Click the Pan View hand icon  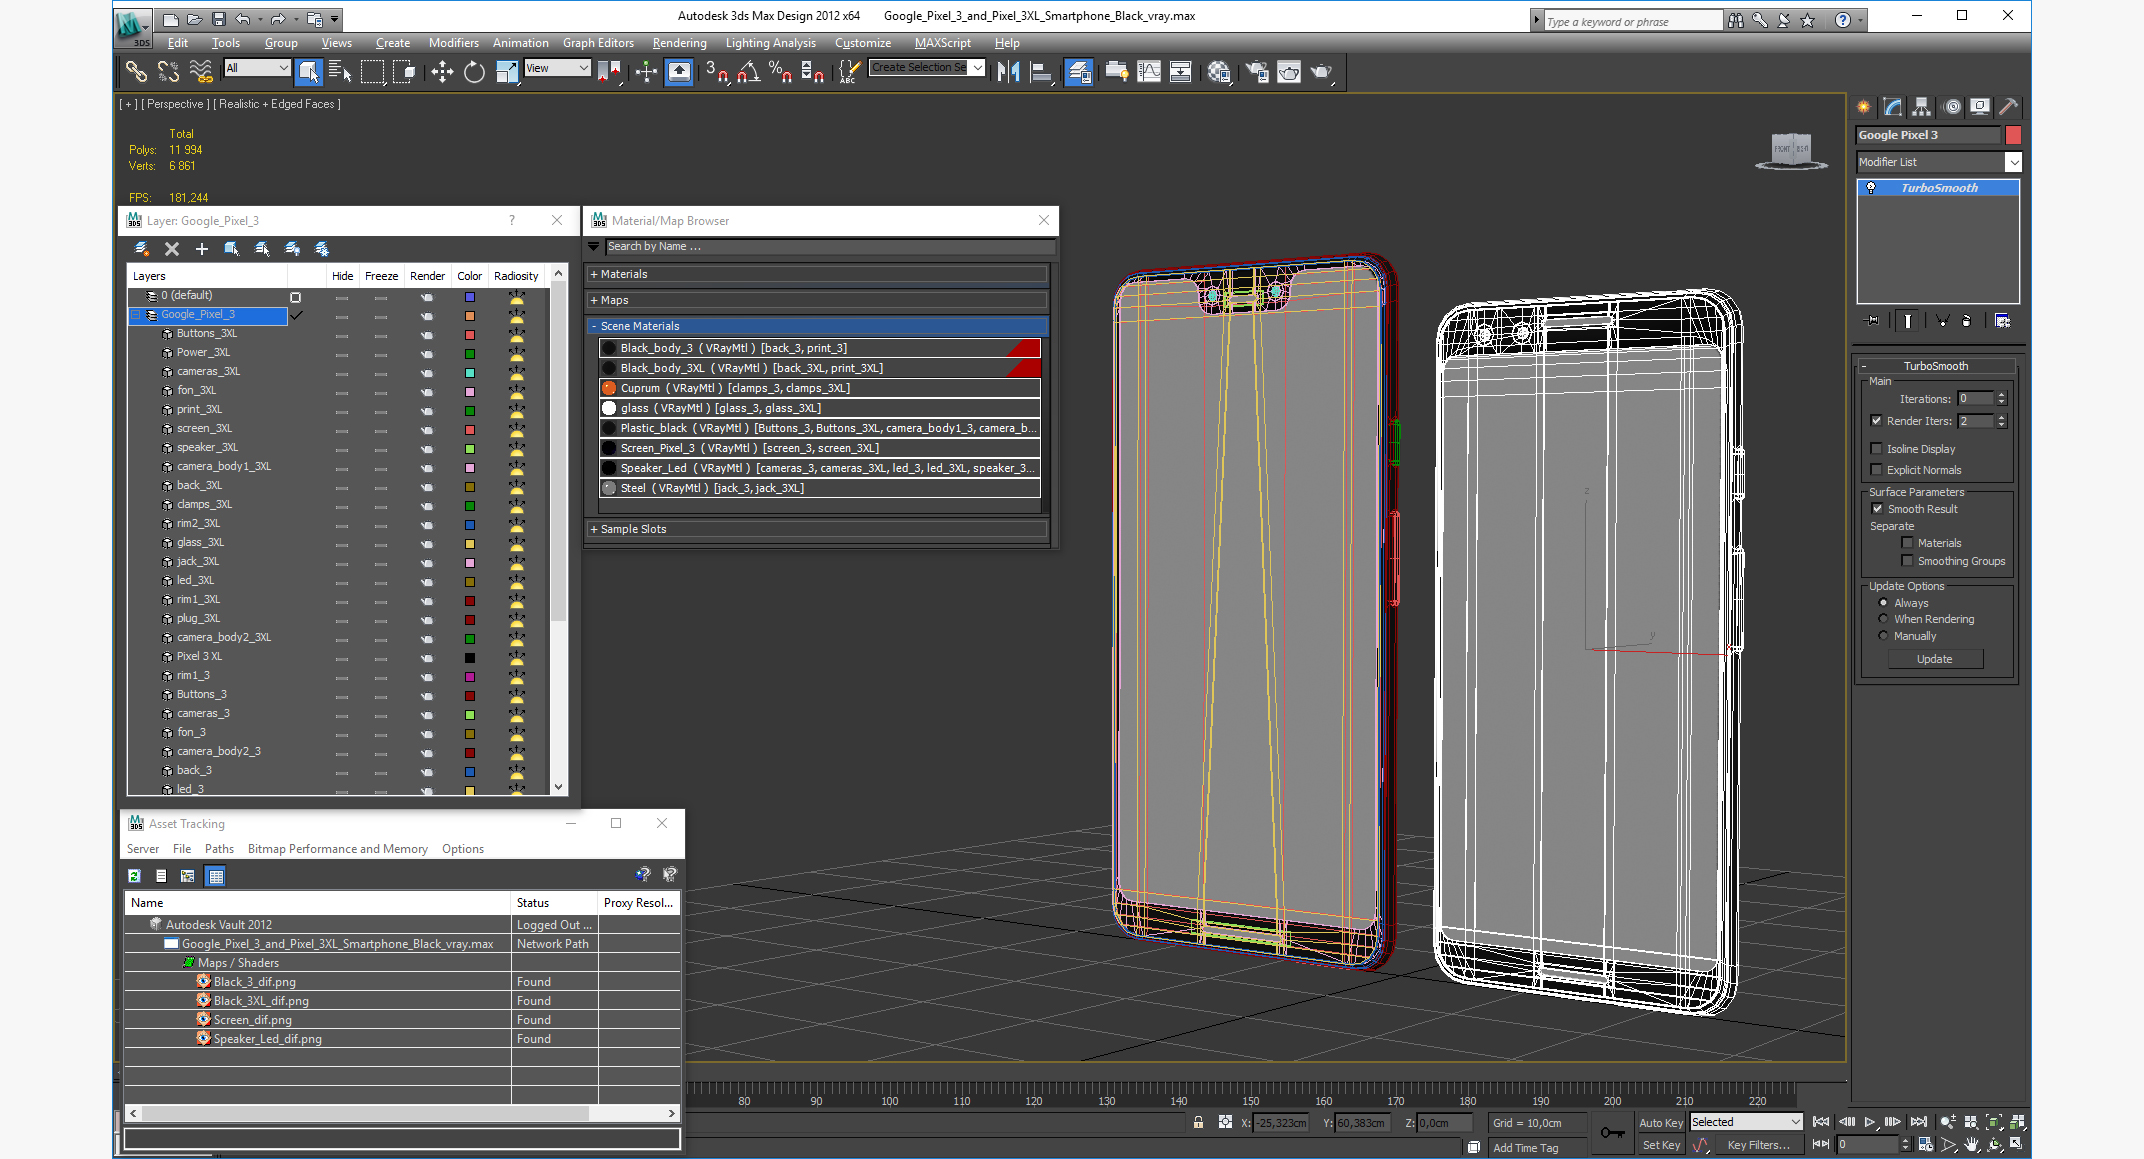[x=1971, y=1145]
